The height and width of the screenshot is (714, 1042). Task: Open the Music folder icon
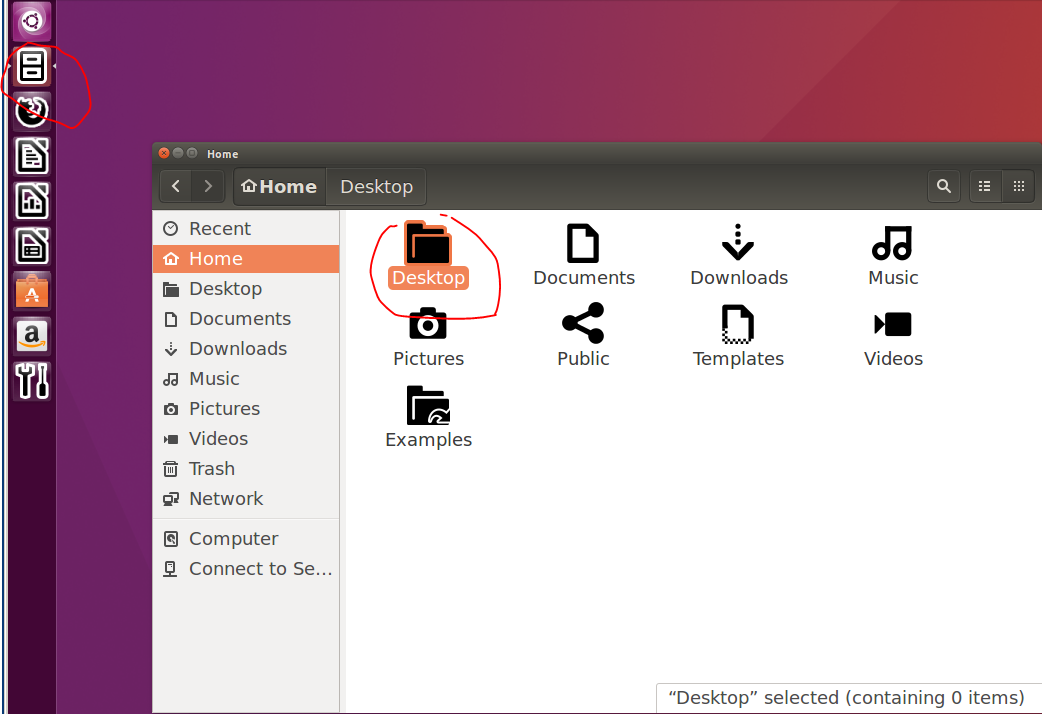[x=893, y=243]
